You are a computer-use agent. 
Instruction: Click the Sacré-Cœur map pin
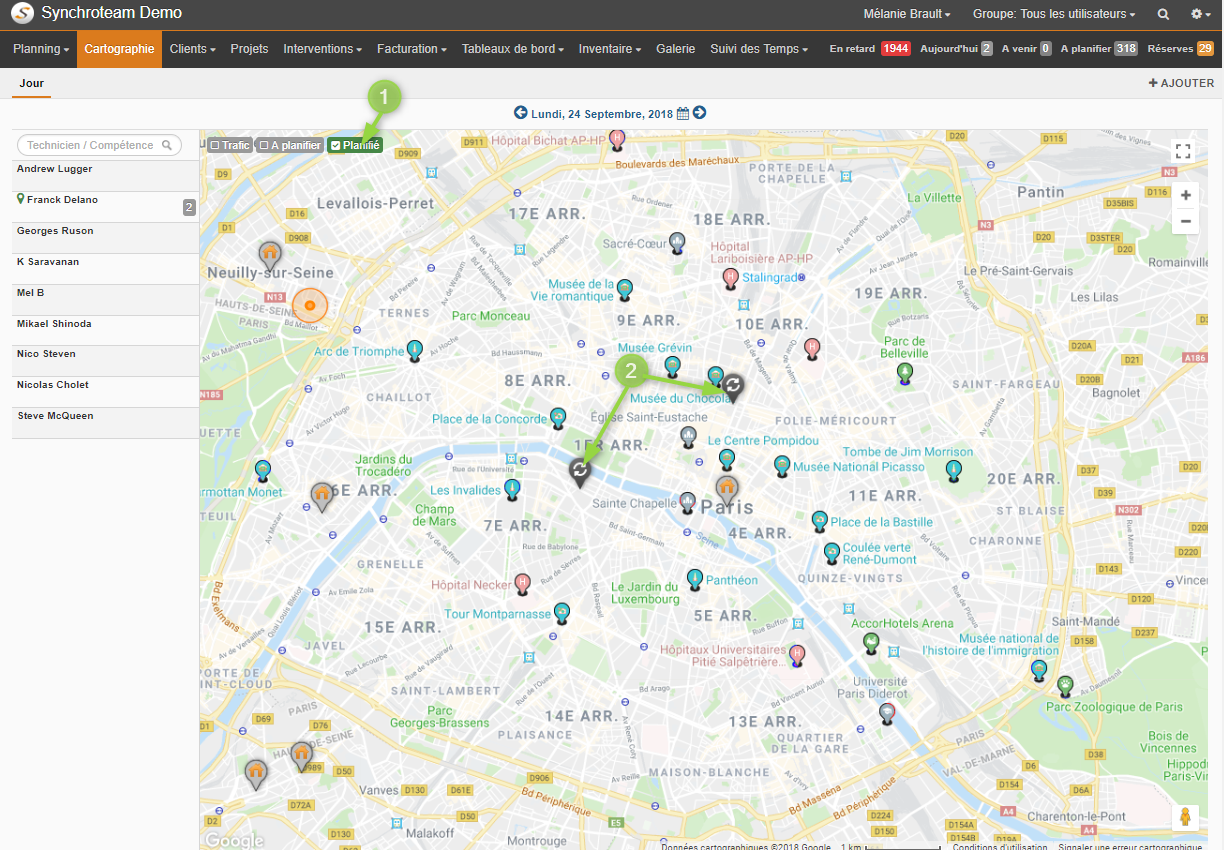click(x=677, y=242)
